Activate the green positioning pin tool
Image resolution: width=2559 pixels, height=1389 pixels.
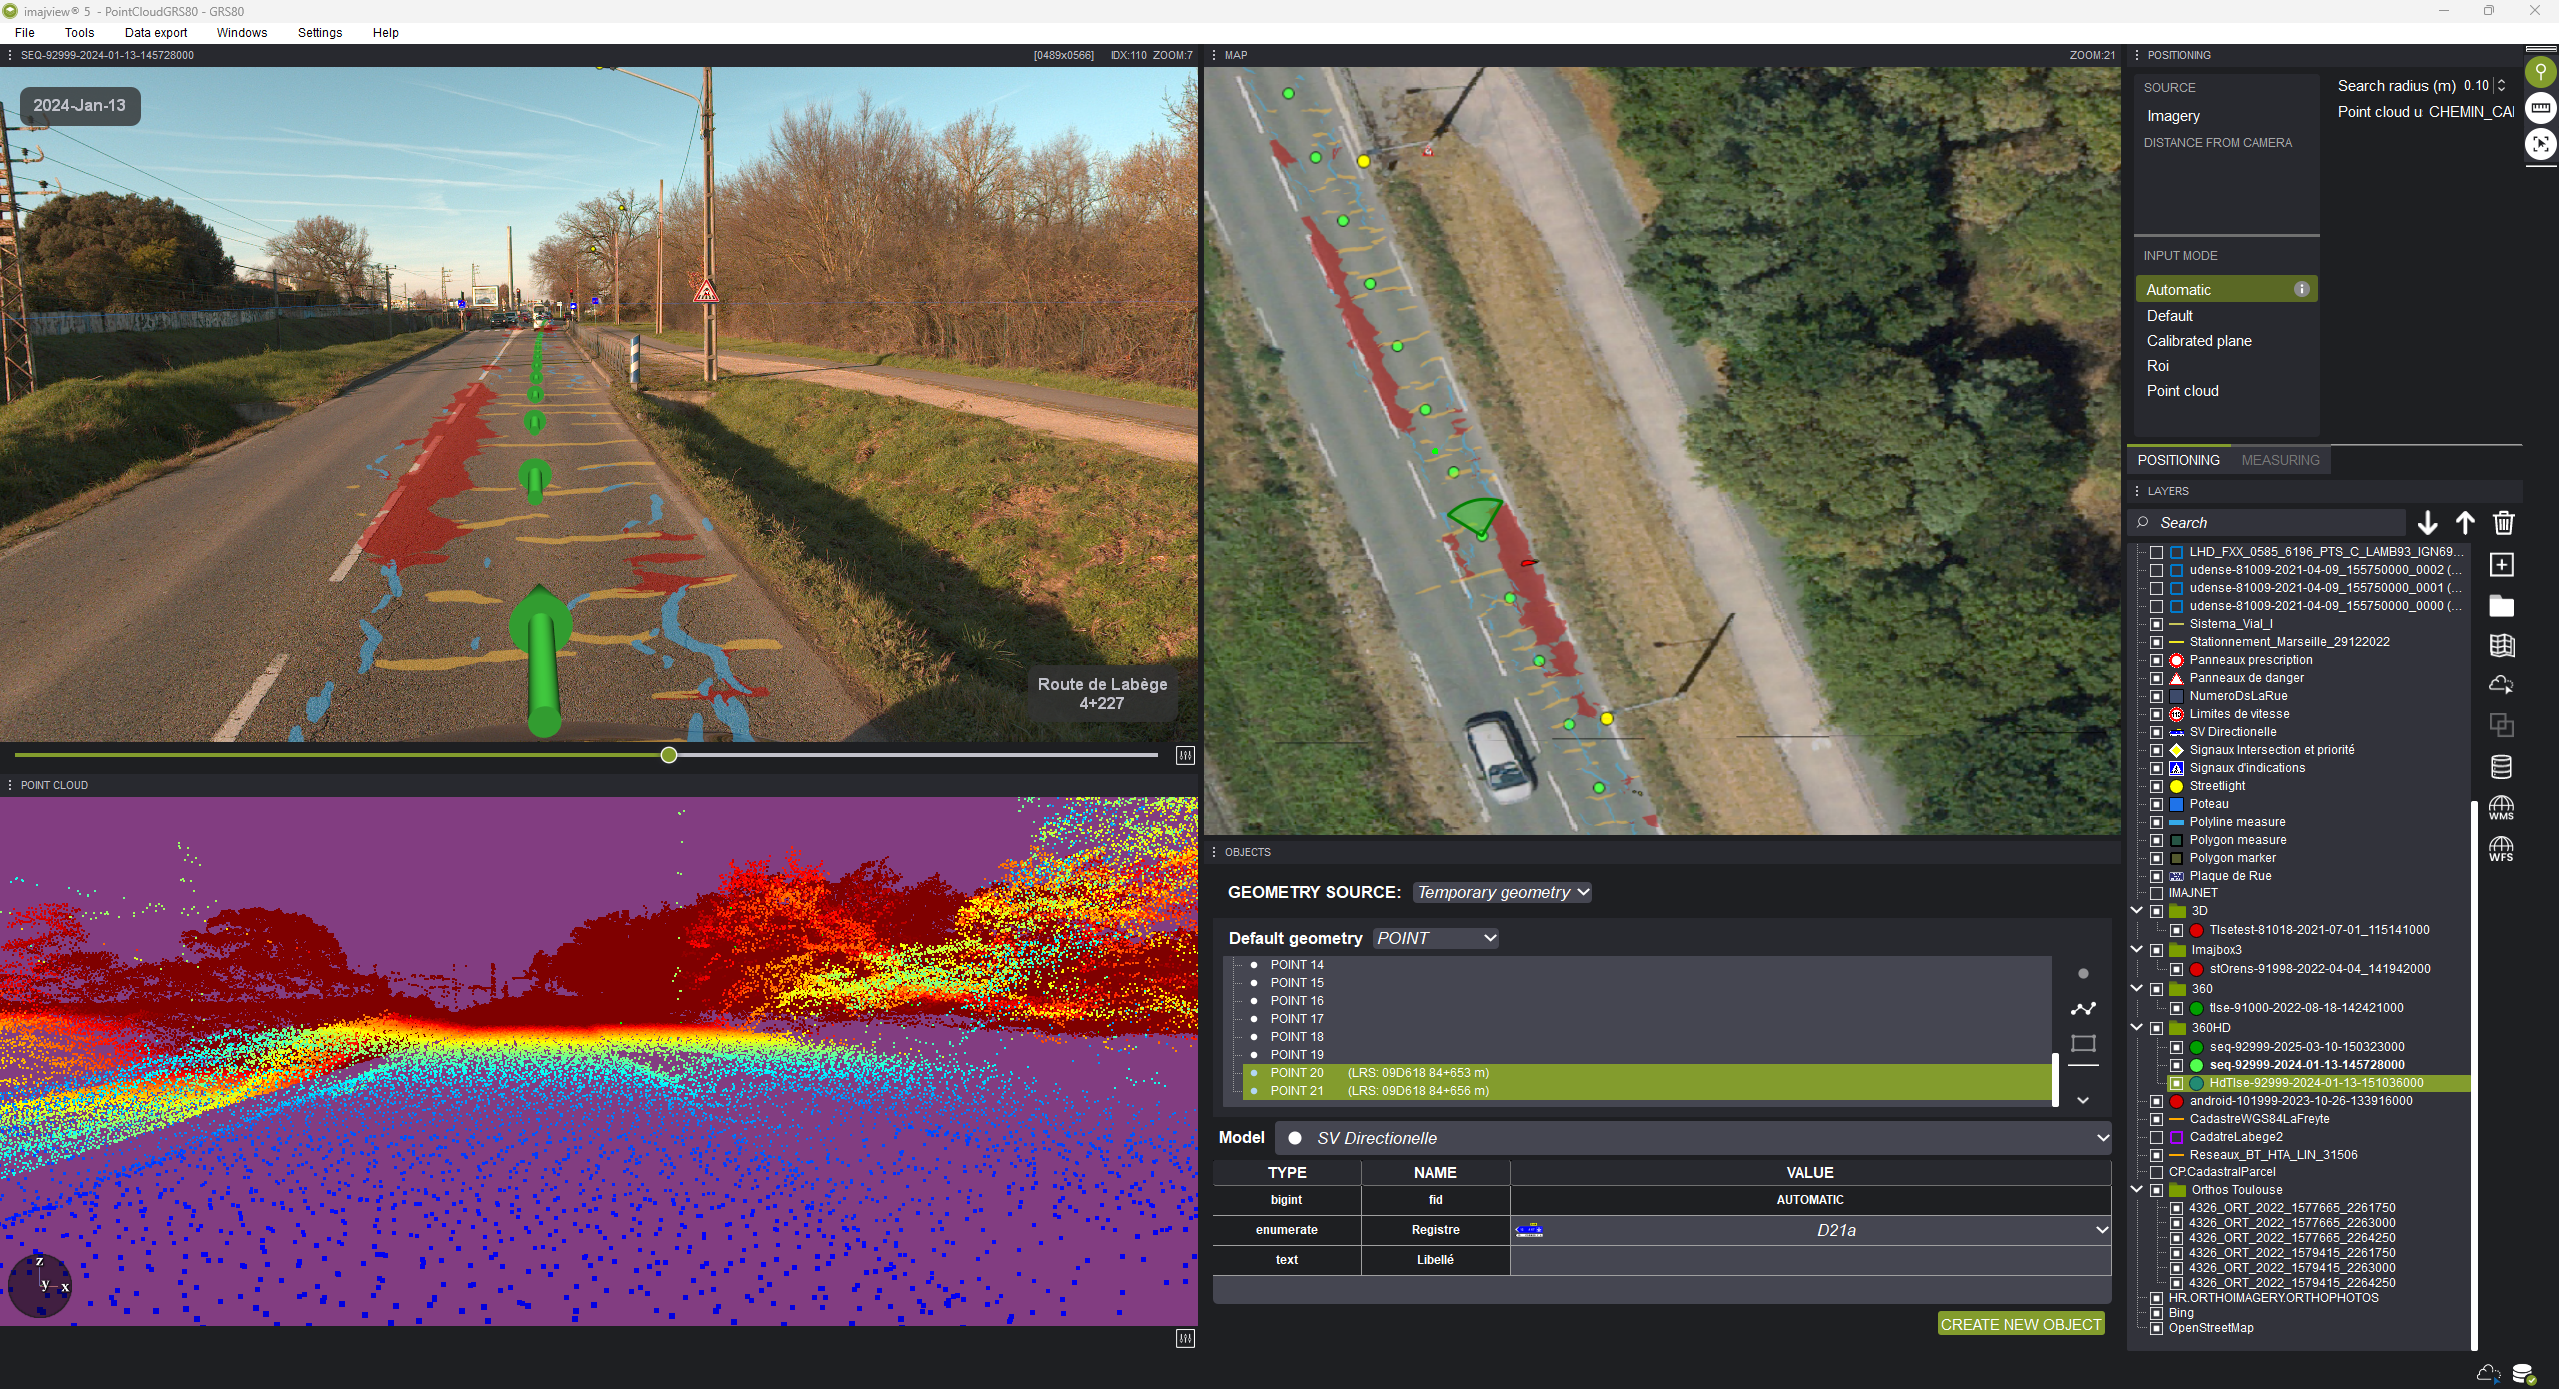(2541, 71)
